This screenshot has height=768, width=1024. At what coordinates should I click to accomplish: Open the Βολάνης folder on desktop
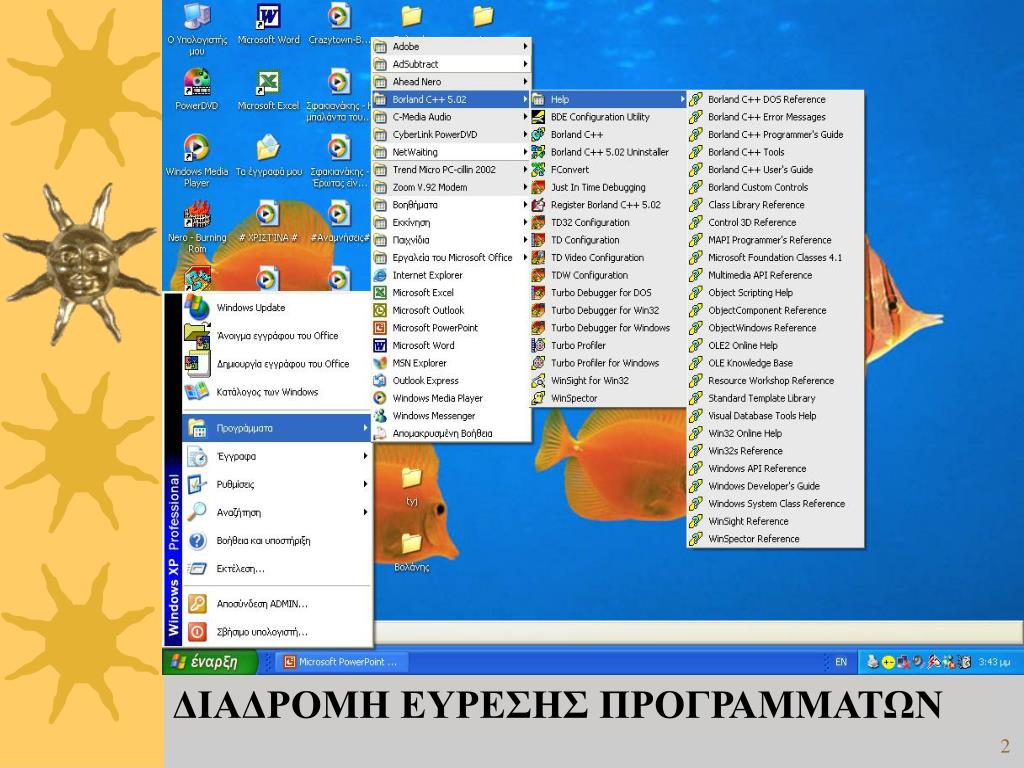point(411,552)
